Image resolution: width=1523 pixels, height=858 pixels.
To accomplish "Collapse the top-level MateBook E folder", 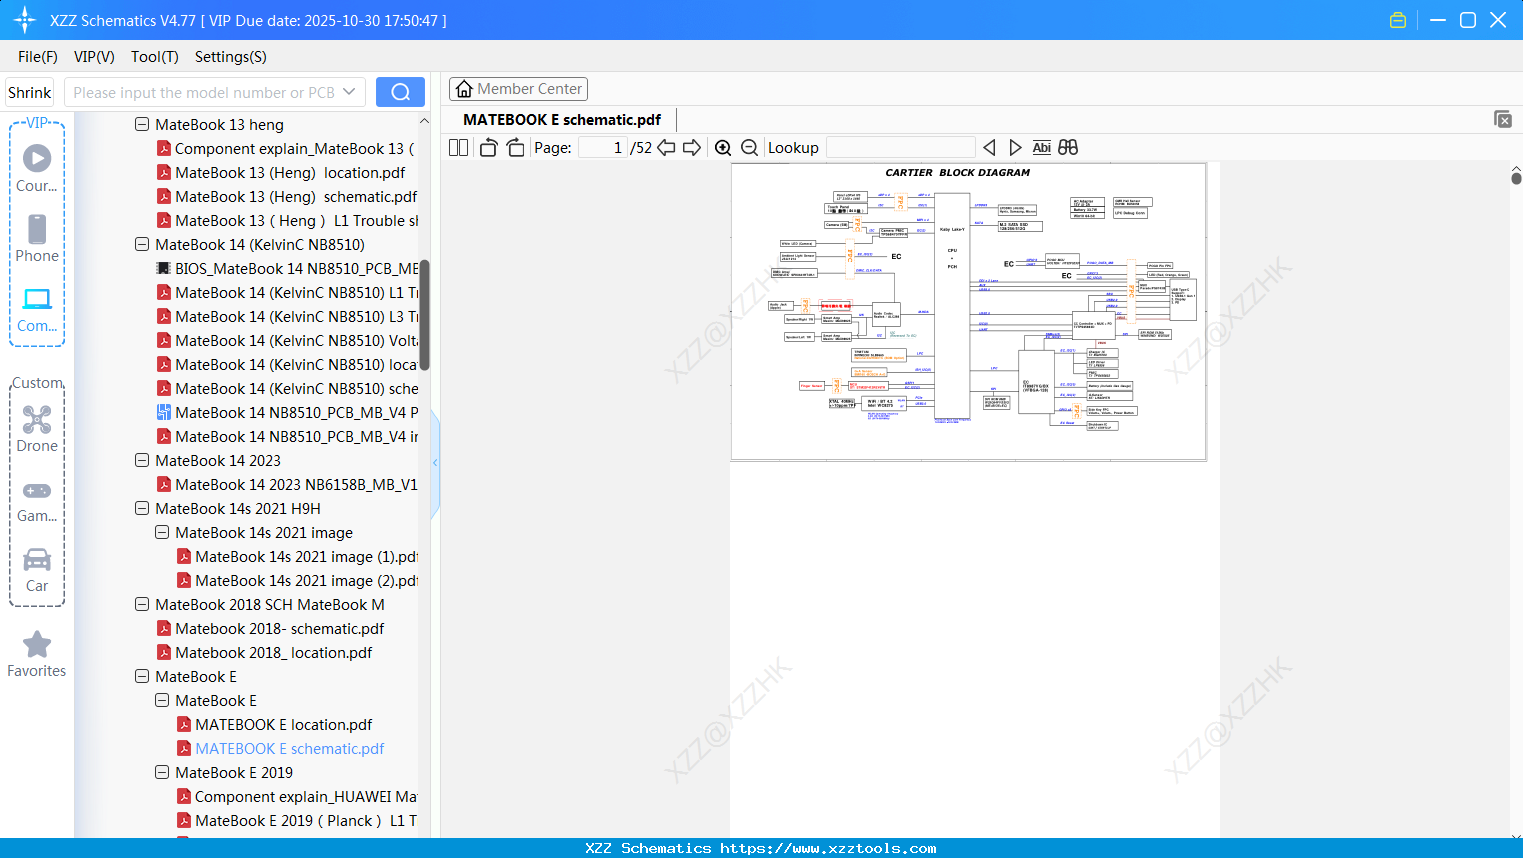I will 142,676.
